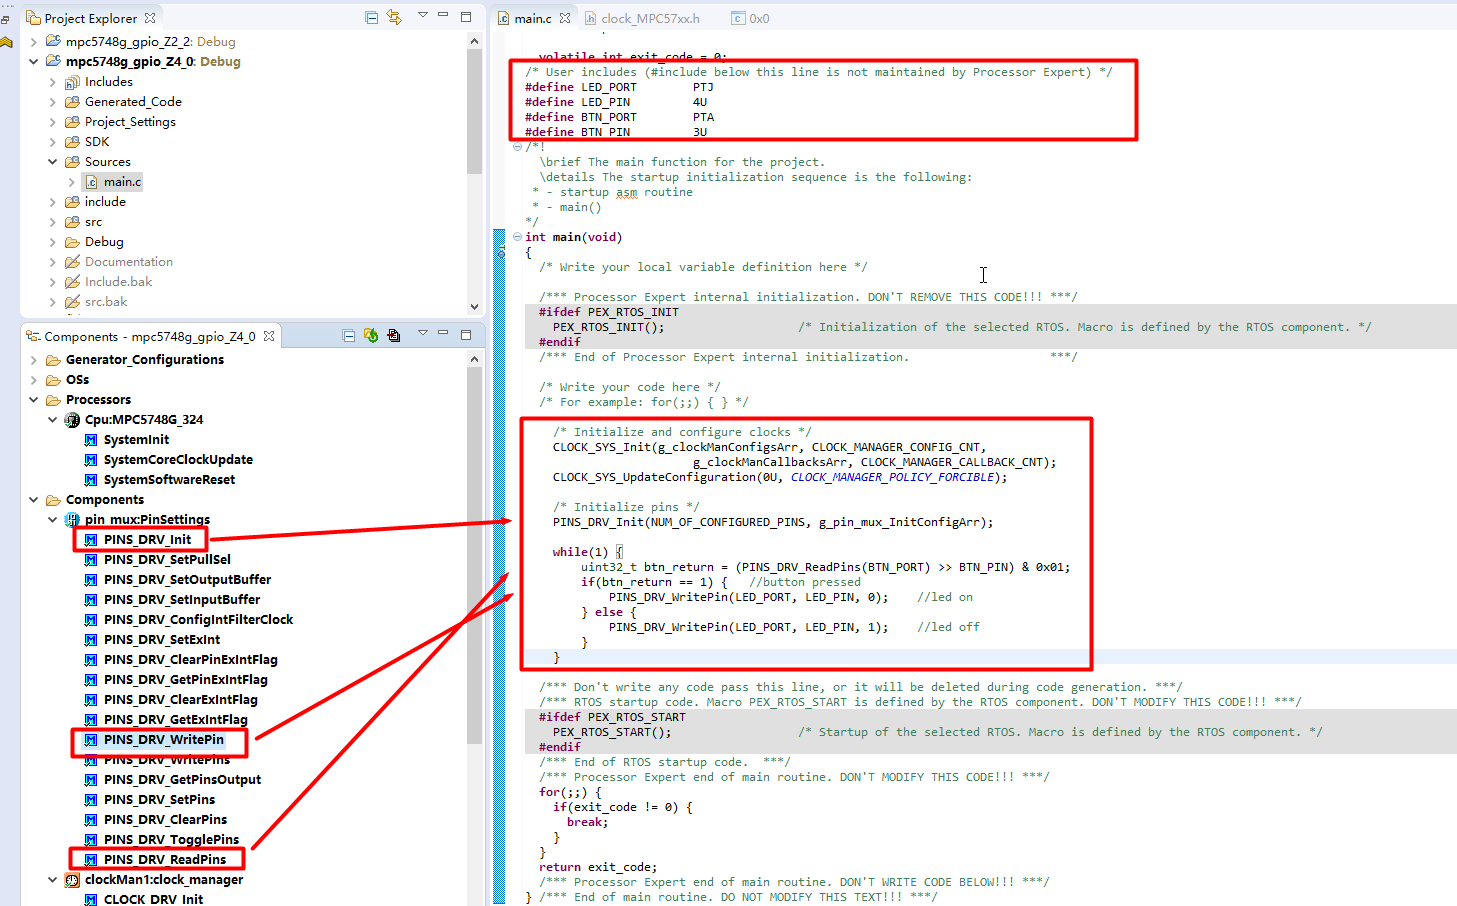The height and width of the screenshot is (906, 1457).
Task: Collapse the mpc5748g_gpio_Z4_0 Debug project
Action: click(x=36, y=61)
